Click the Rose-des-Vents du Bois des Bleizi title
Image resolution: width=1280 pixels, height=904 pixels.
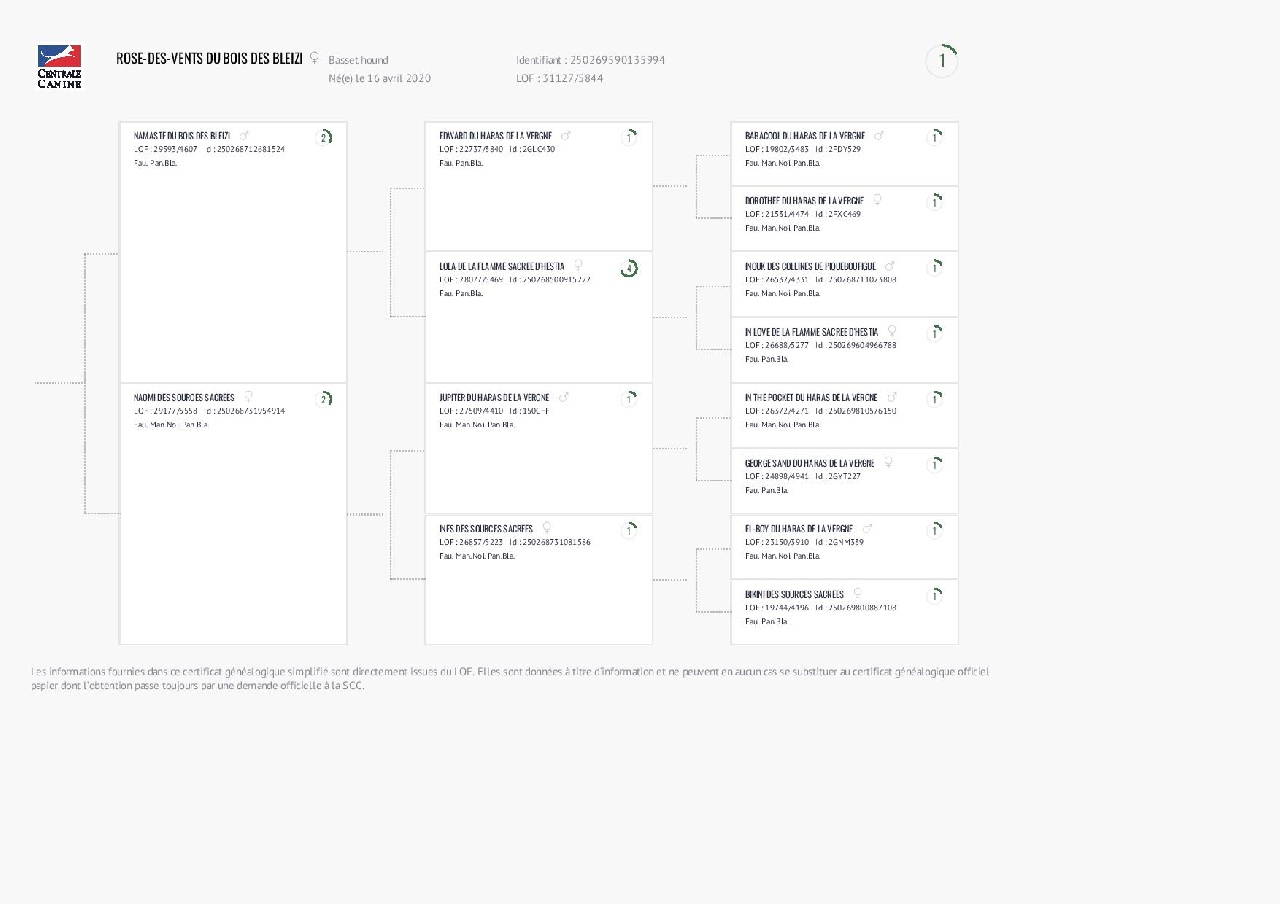click(x=209, y=59)
